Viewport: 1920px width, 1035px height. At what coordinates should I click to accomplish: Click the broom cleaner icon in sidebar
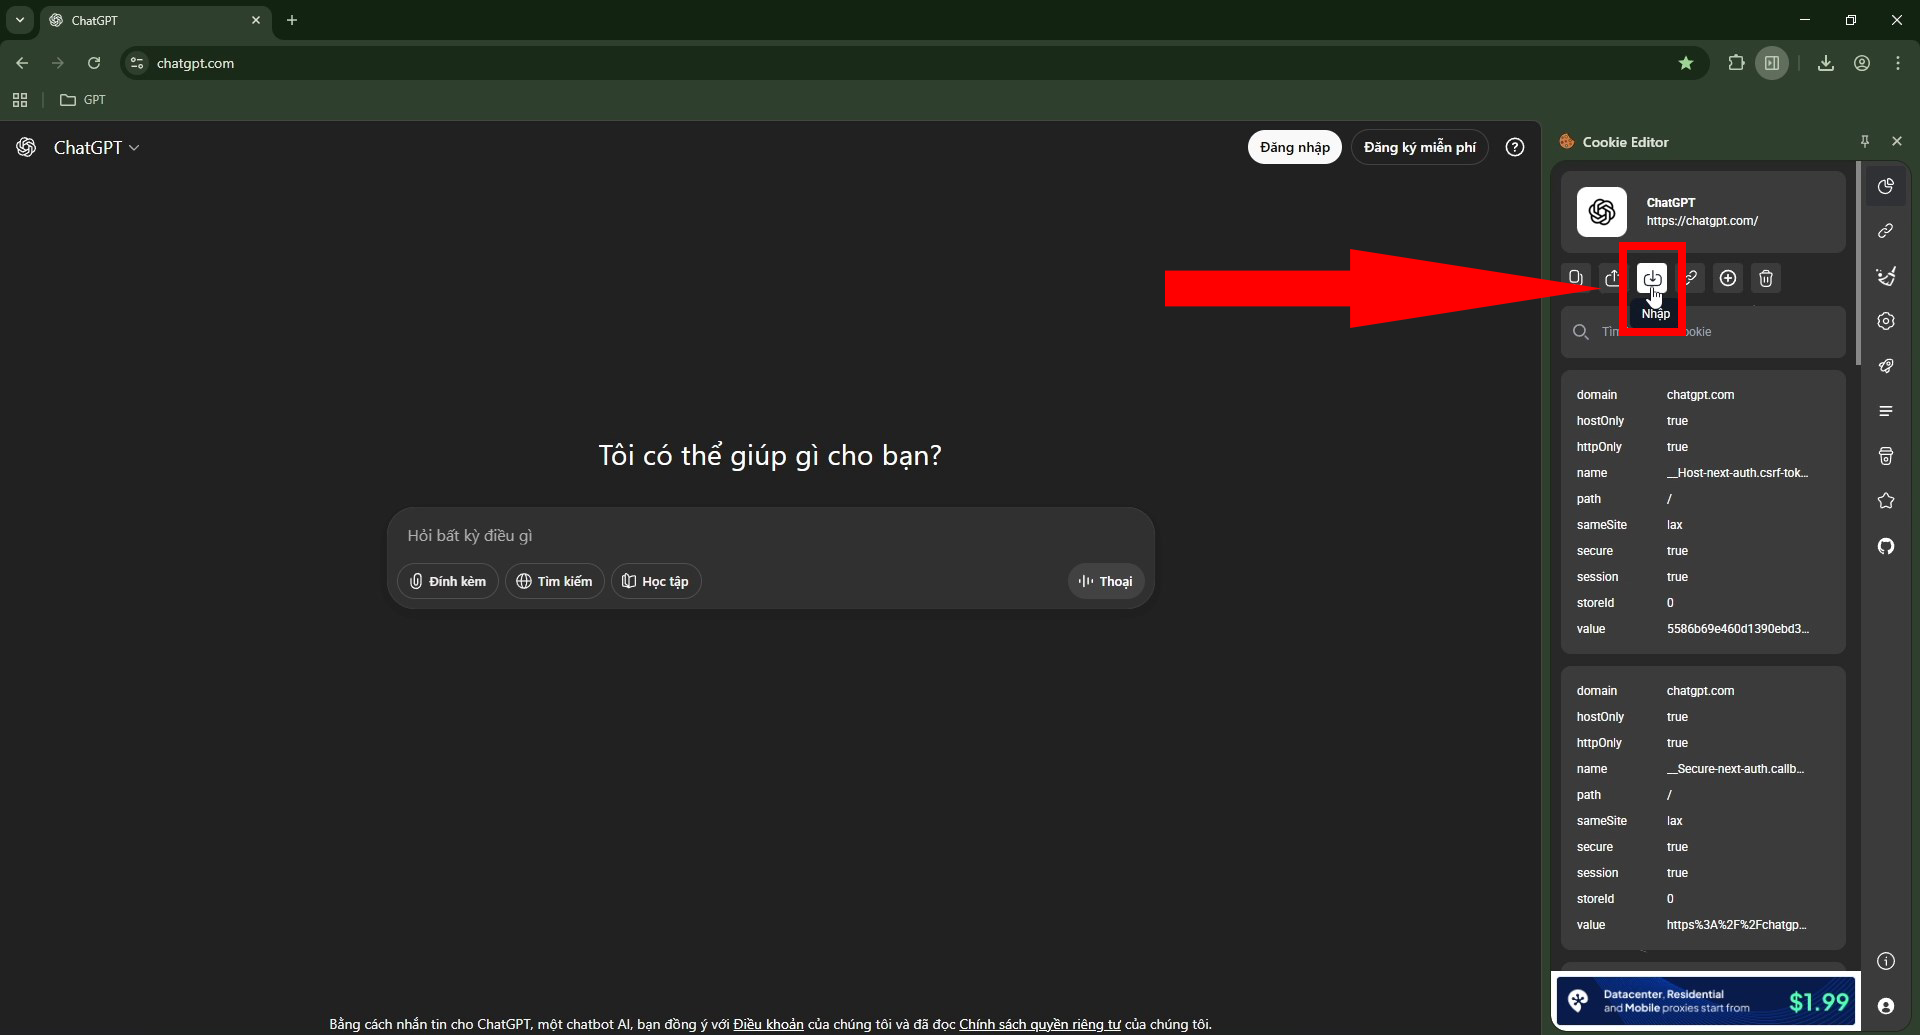pos(1886,276)
